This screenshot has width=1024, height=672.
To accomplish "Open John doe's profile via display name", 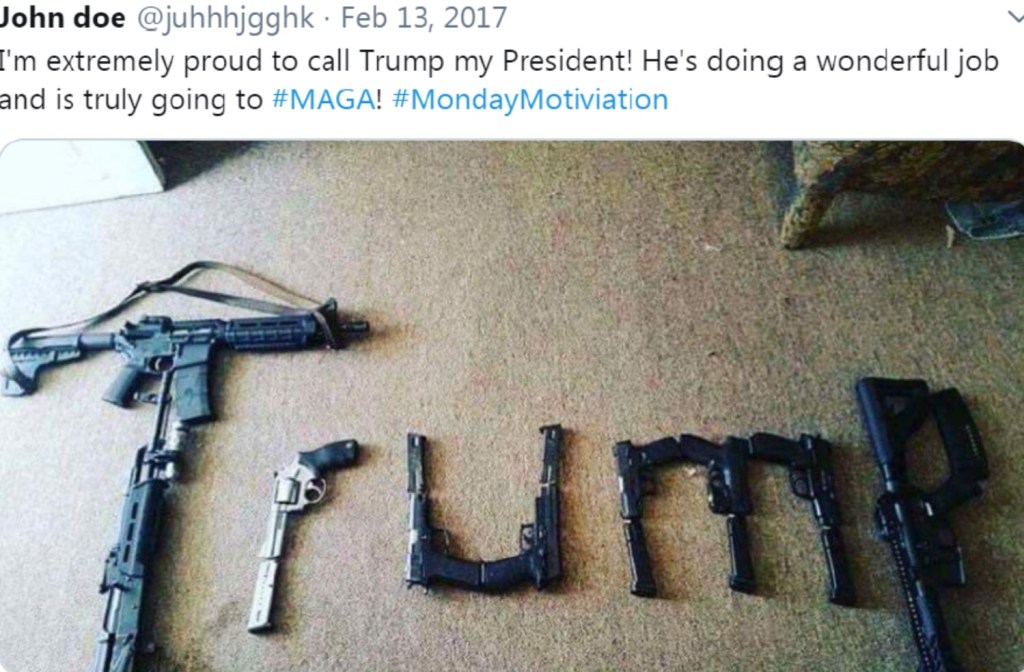I will (62, 18).
